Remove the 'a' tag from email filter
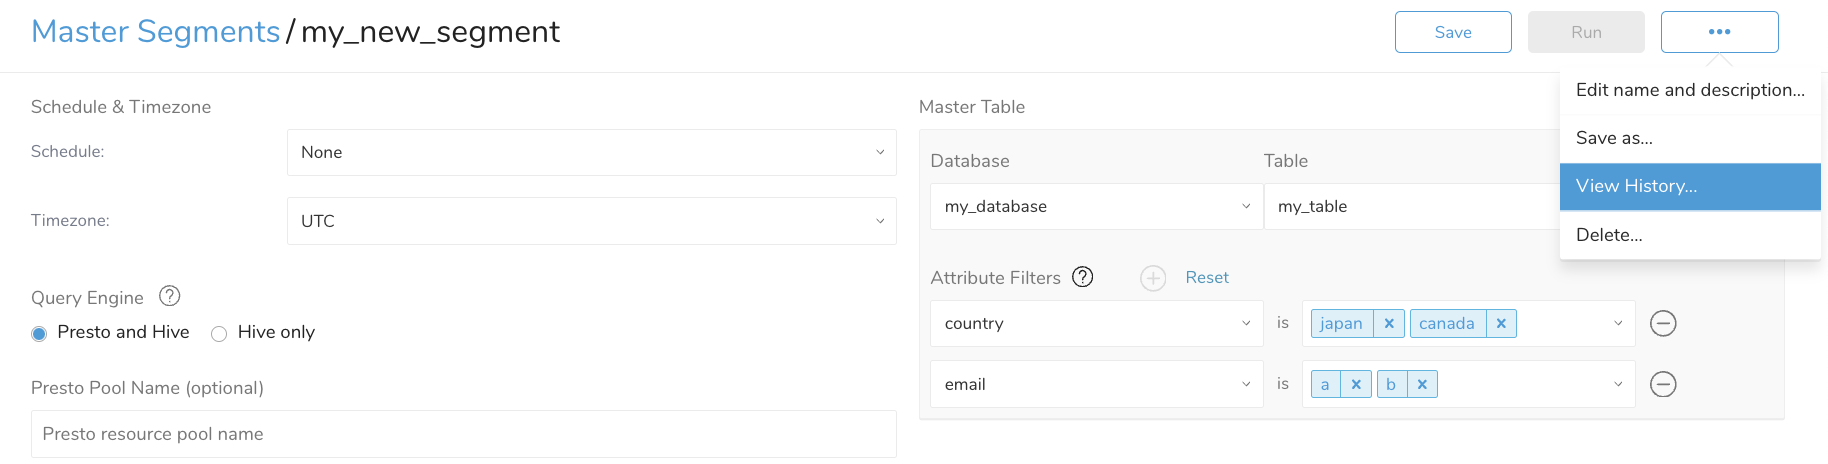 [1355, 385]
